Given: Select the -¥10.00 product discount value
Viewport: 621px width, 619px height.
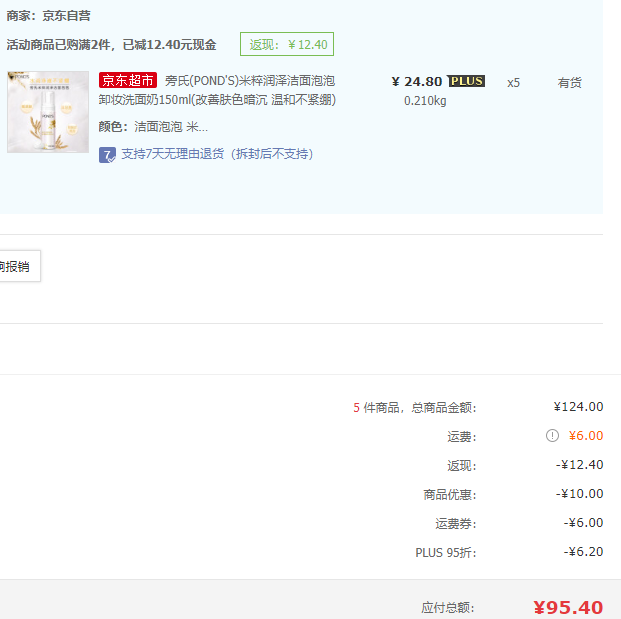Looking at the screenshot, I should [579, 493].
